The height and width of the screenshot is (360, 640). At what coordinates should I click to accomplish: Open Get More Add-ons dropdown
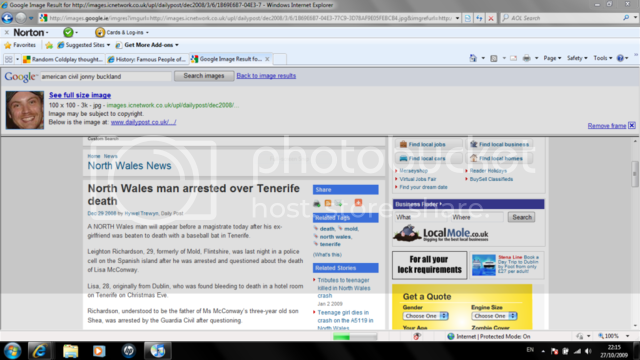[x=147, y=45]
